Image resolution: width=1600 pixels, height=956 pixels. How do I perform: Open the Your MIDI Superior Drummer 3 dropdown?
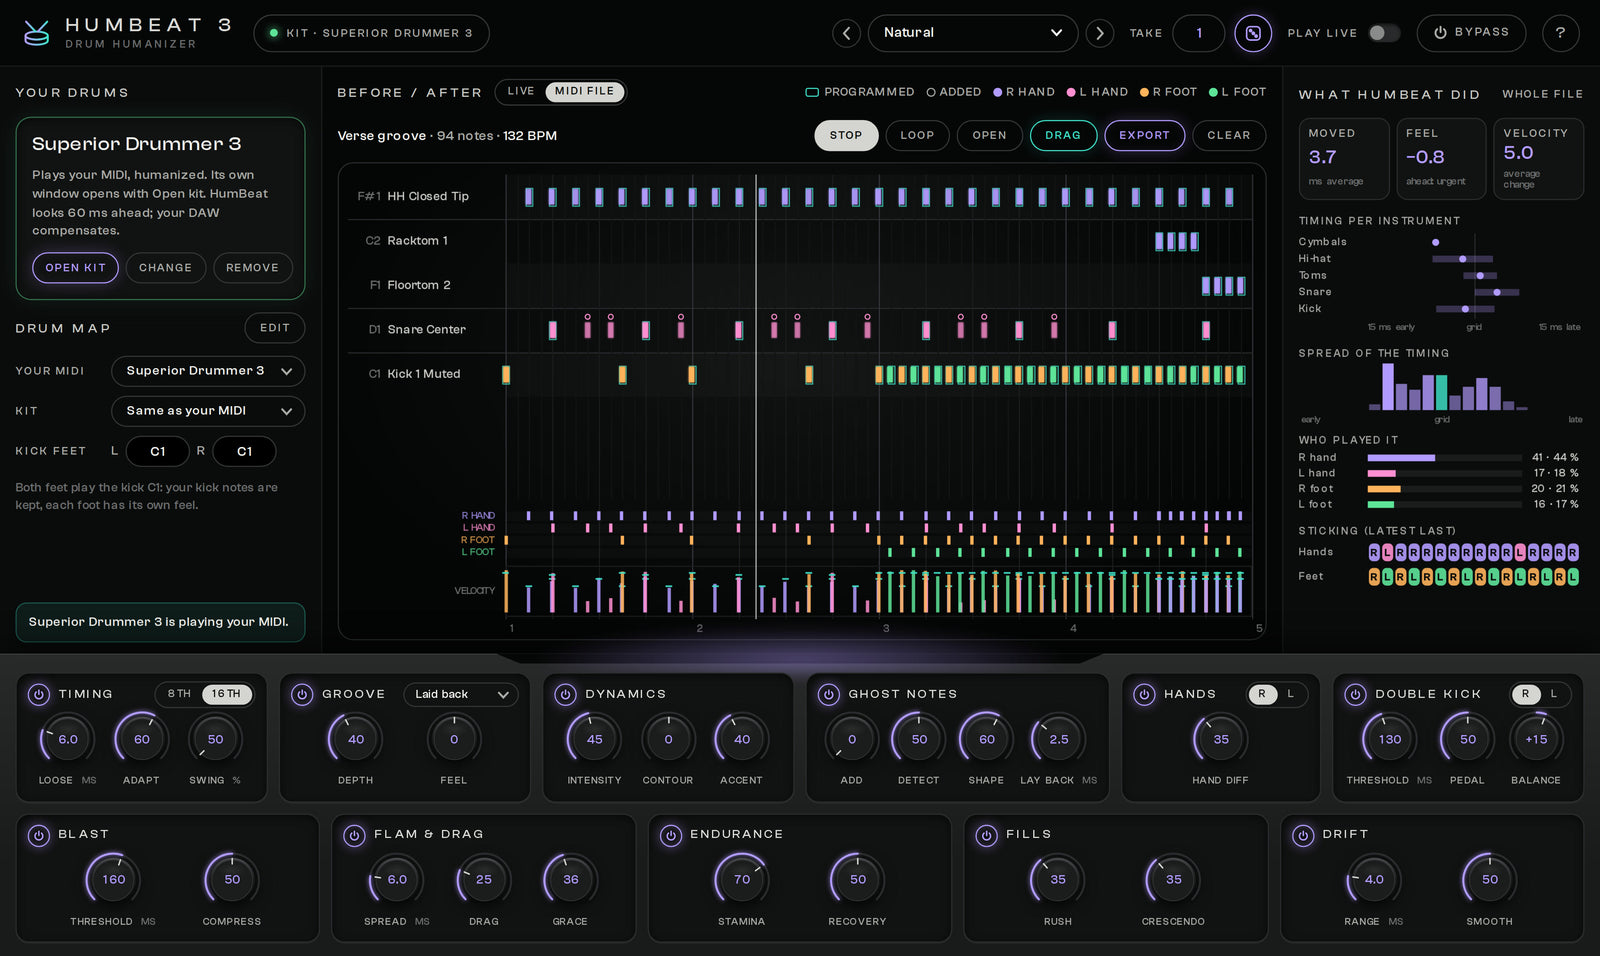tap(208, 371)
